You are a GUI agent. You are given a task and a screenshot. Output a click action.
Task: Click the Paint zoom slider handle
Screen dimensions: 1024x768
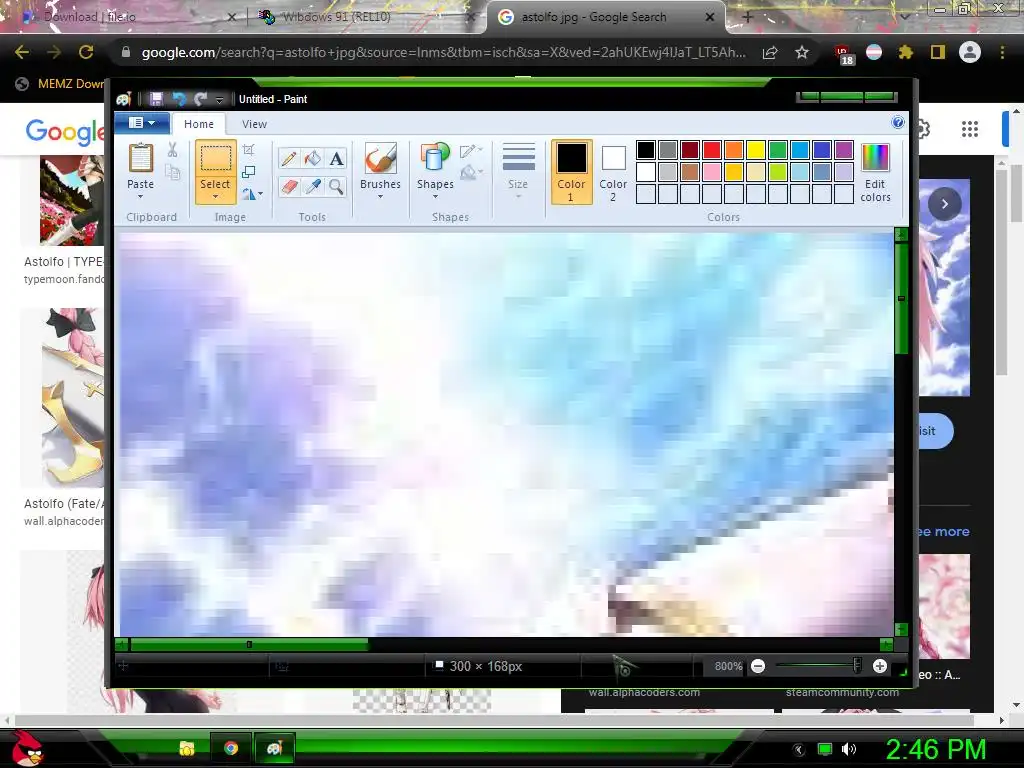857,666
